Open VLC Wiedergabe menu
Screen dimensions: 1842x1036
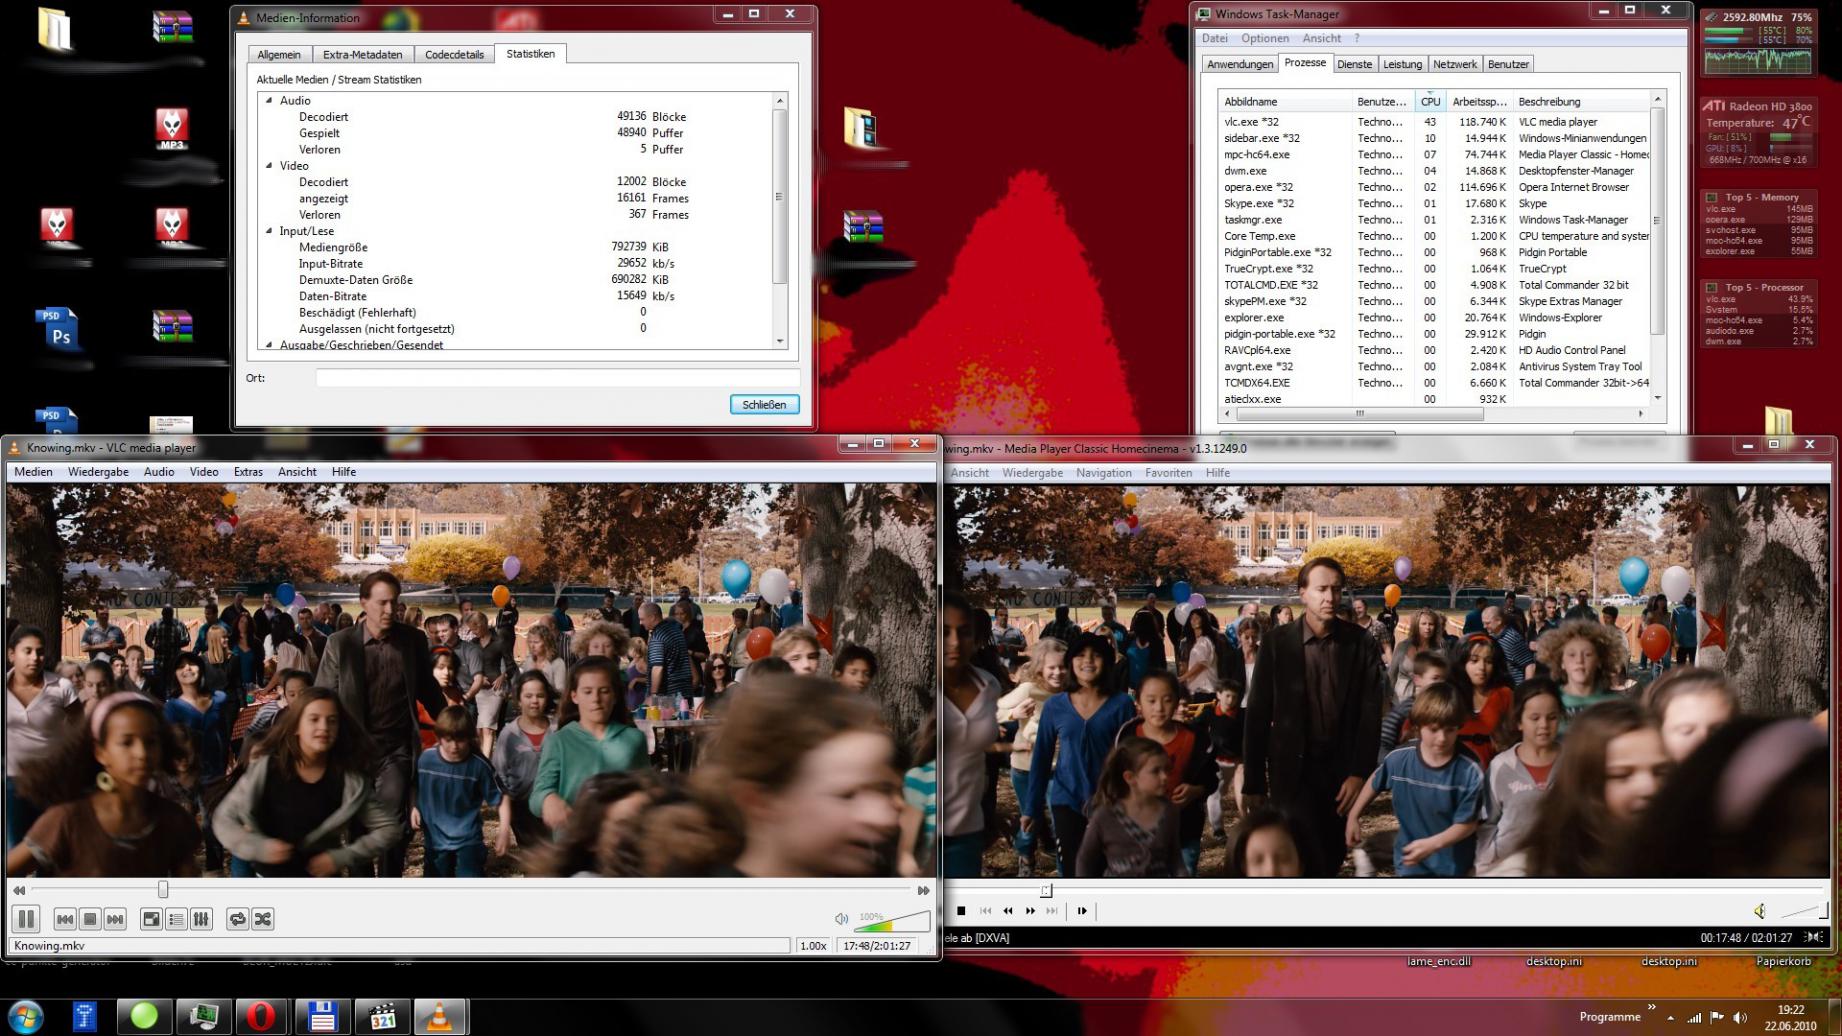coord(98,472)
